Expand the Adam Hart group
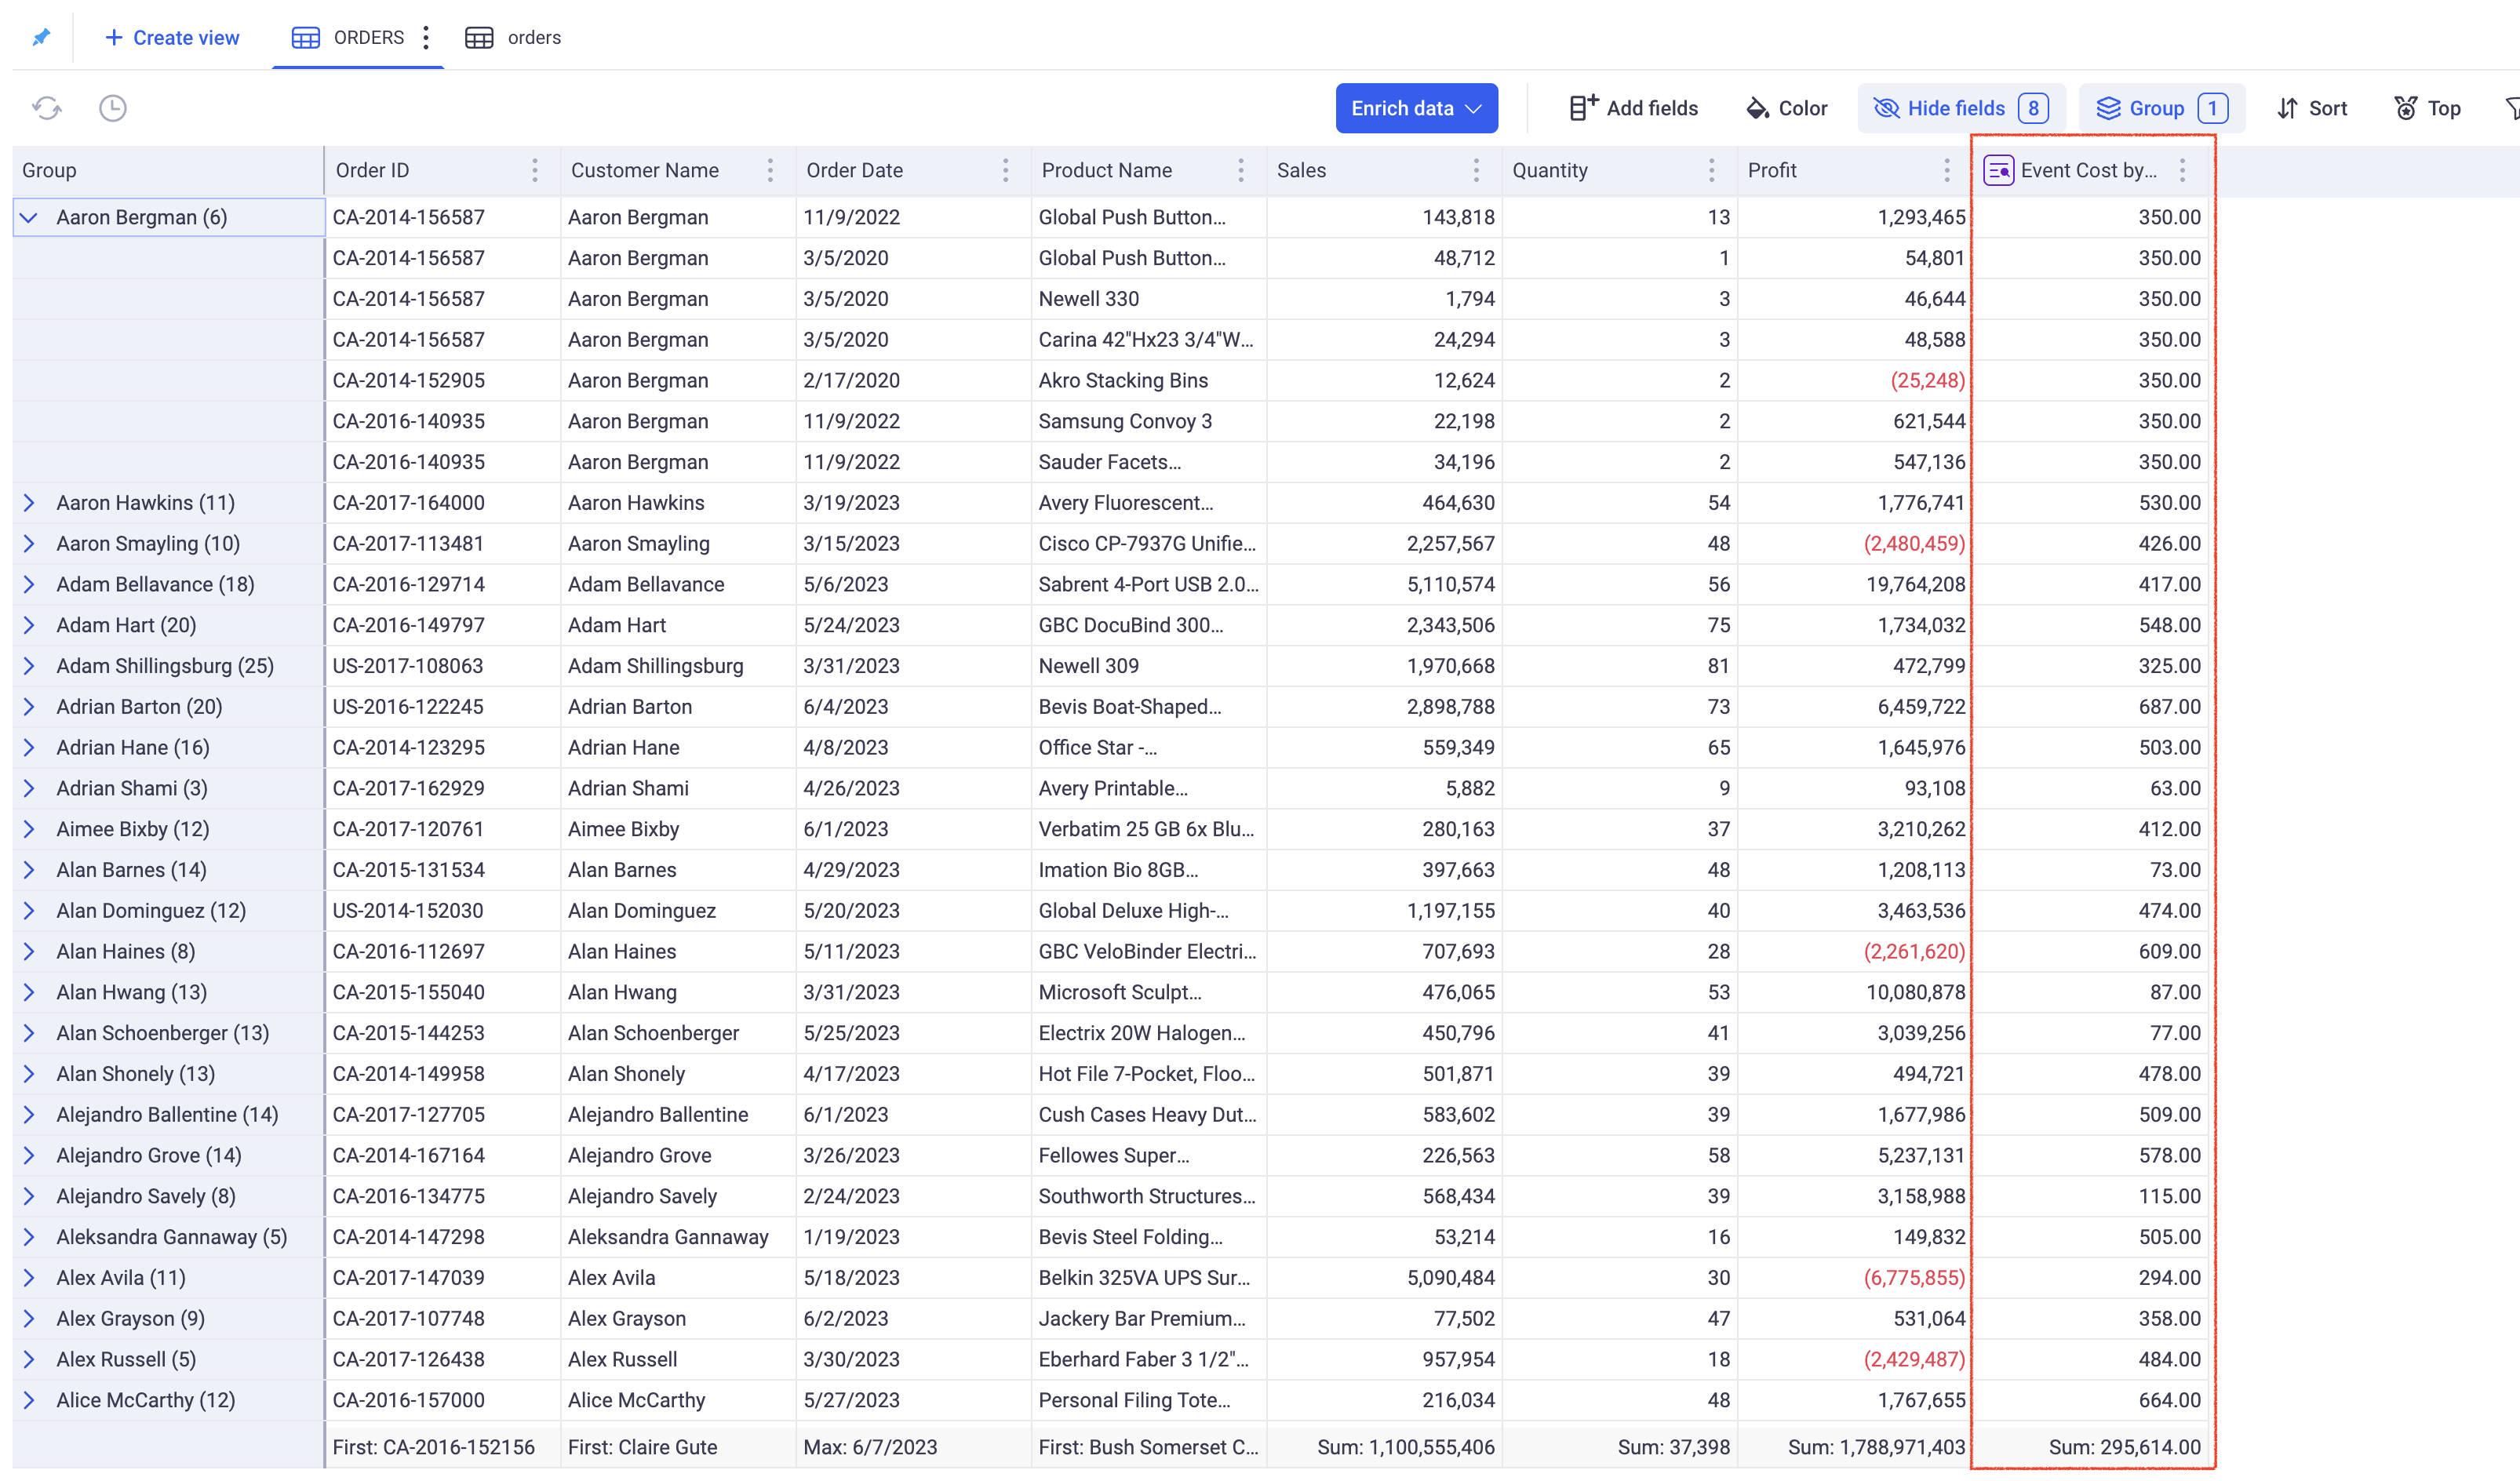The width and height of the screenshot is (2520, 1481). coord(29,625)
